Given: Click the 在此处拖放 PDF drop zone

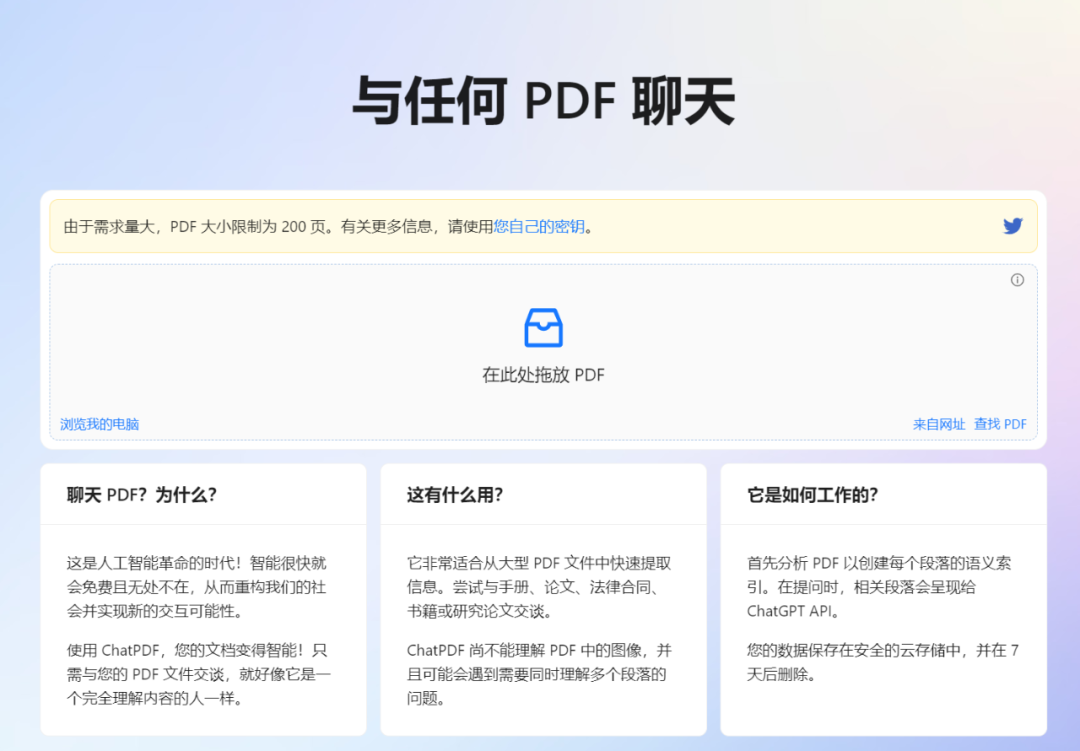Looking at the screenshot, I should 542,375.
